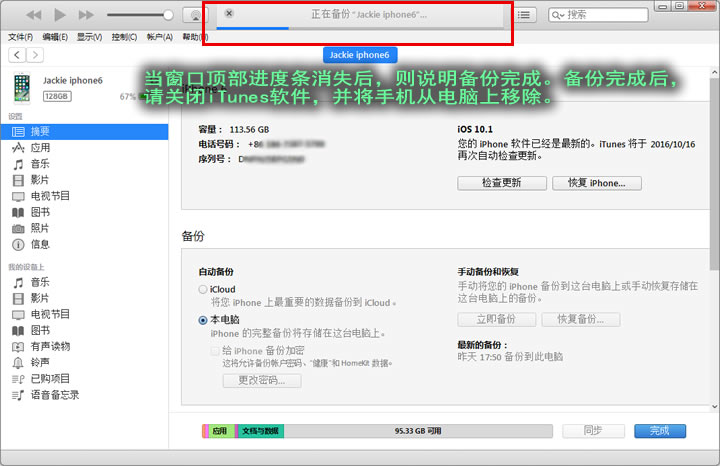Screen dimensions: 720x466
Task: Open the 编辑(E) menu
Action: point(55,37)
